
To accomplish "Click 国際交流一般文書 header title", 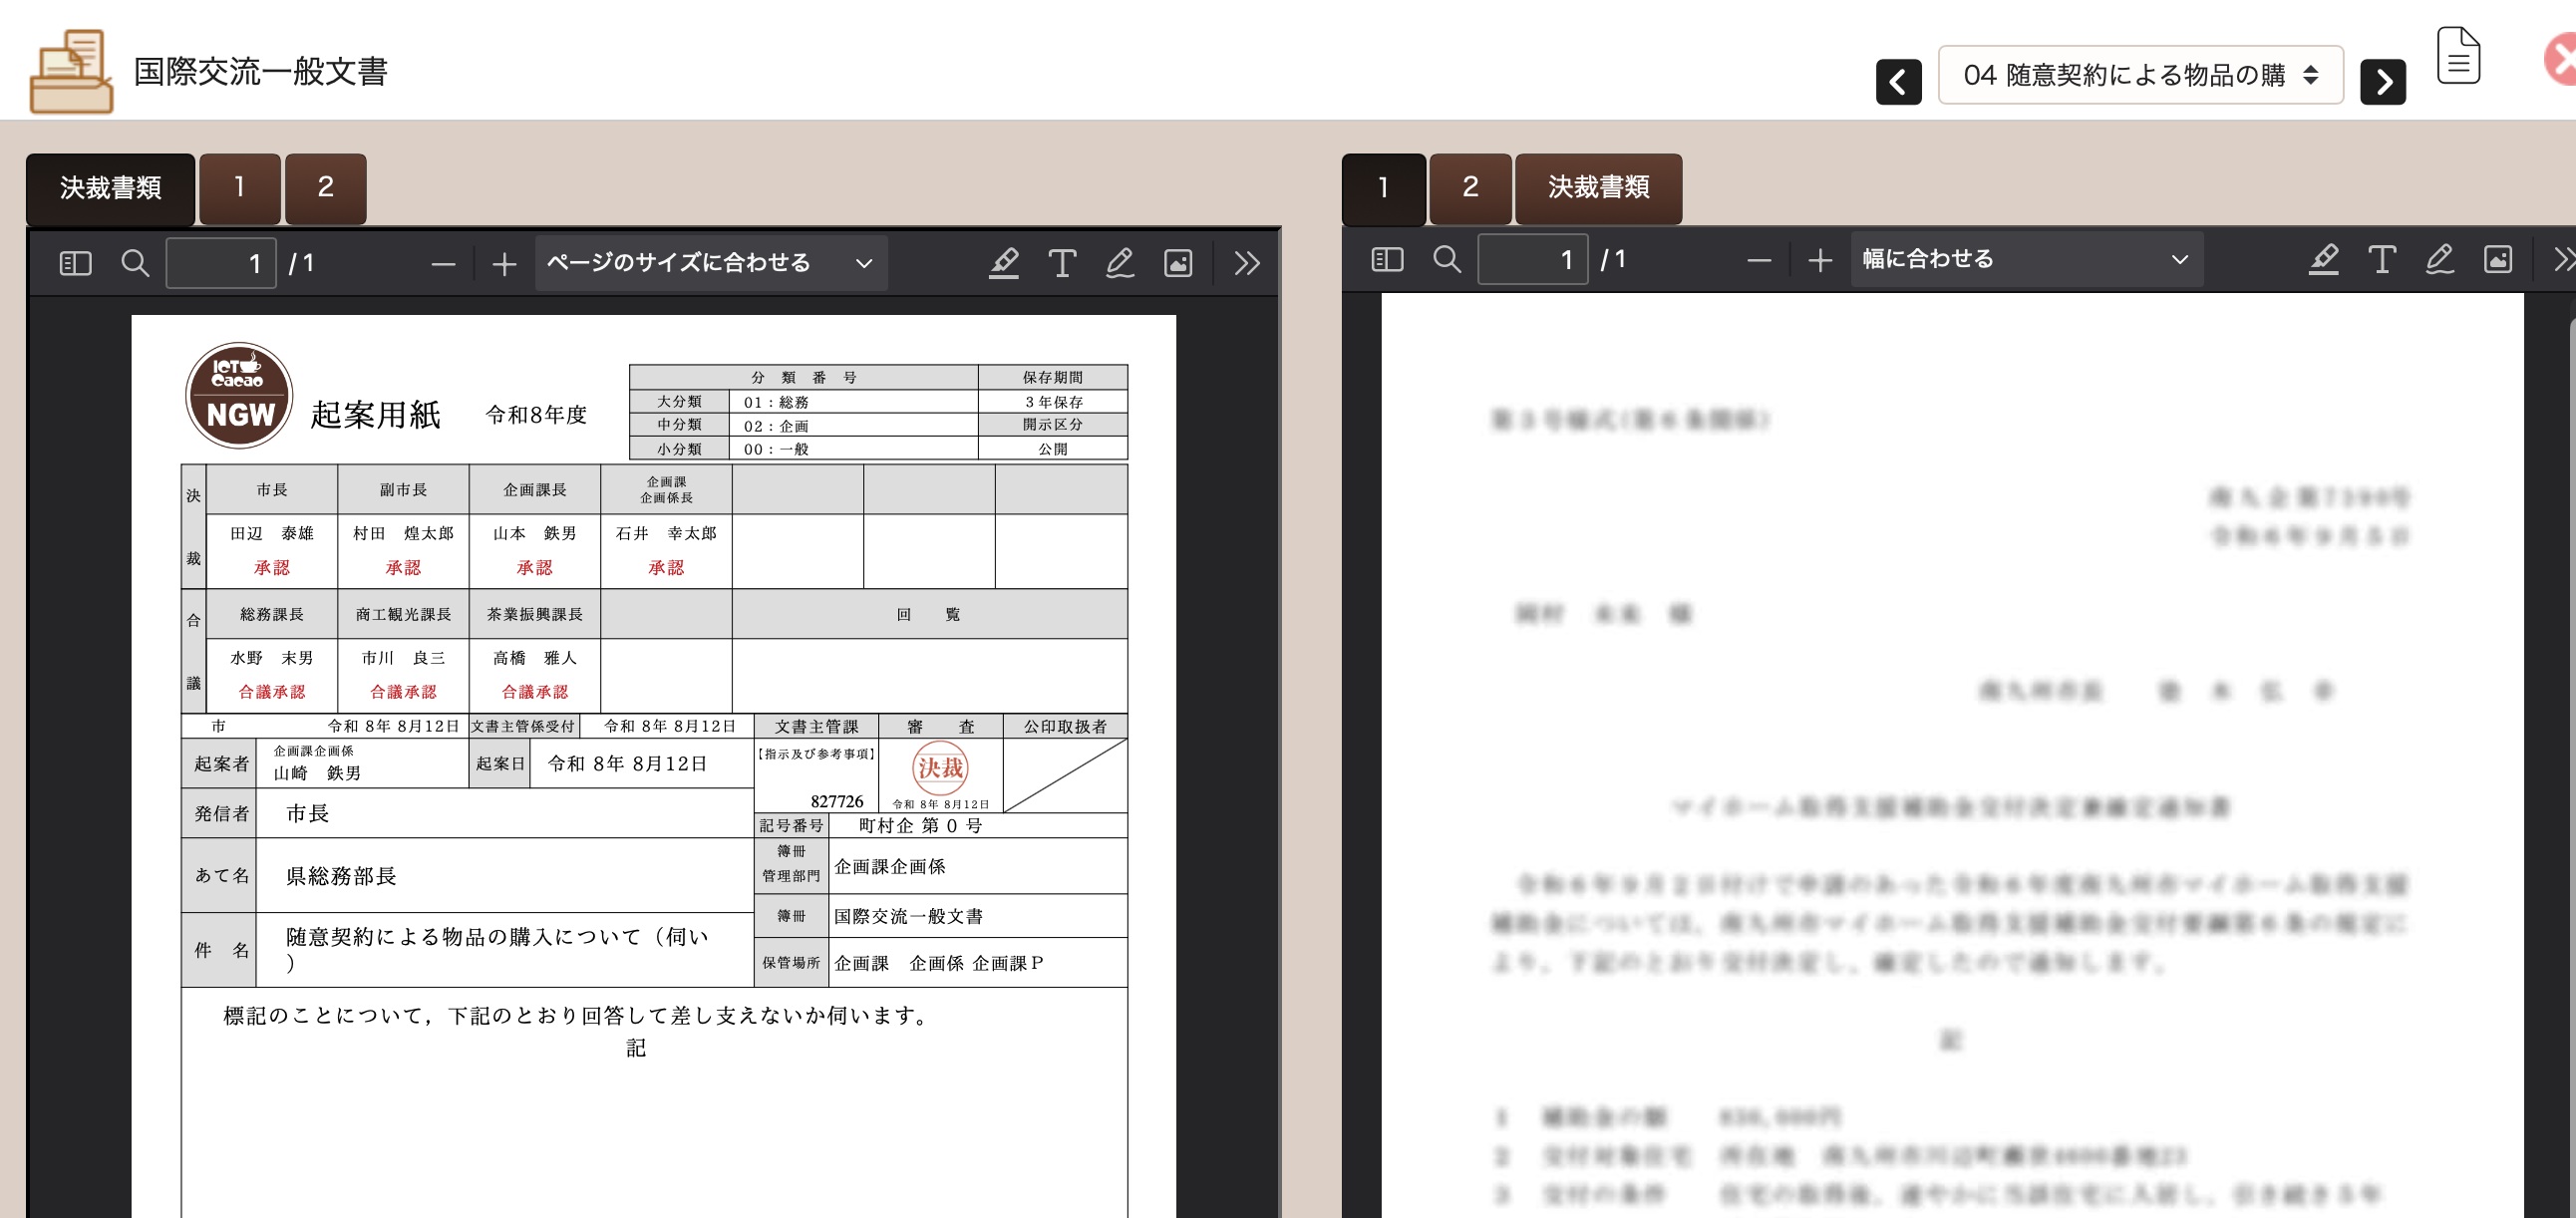I will pyautogui.click(x=260, y=72).
